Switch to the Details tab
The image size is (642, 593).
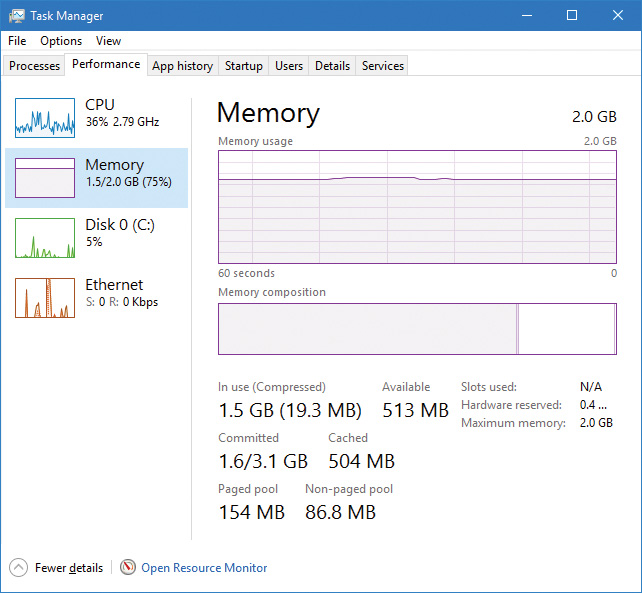(332, 66)
